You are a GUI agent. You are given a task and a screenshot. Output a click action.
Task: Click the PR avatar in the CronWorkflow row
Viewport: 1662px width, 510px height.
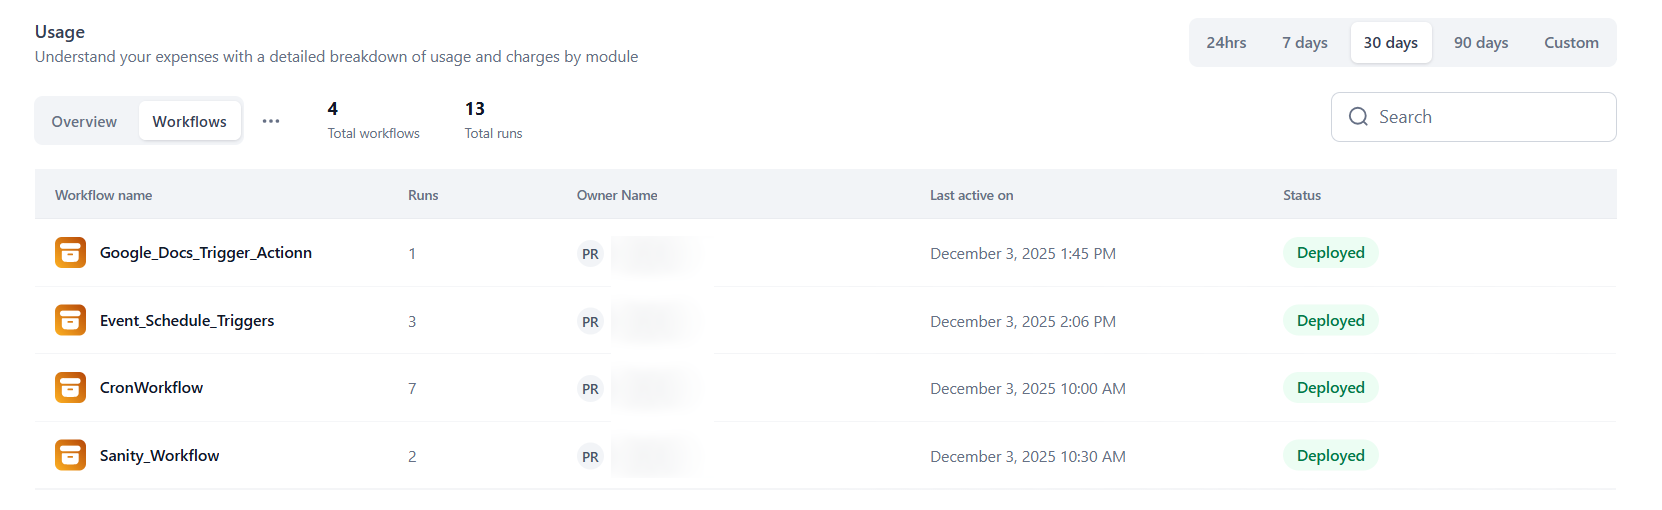click(x=590, y=389)
